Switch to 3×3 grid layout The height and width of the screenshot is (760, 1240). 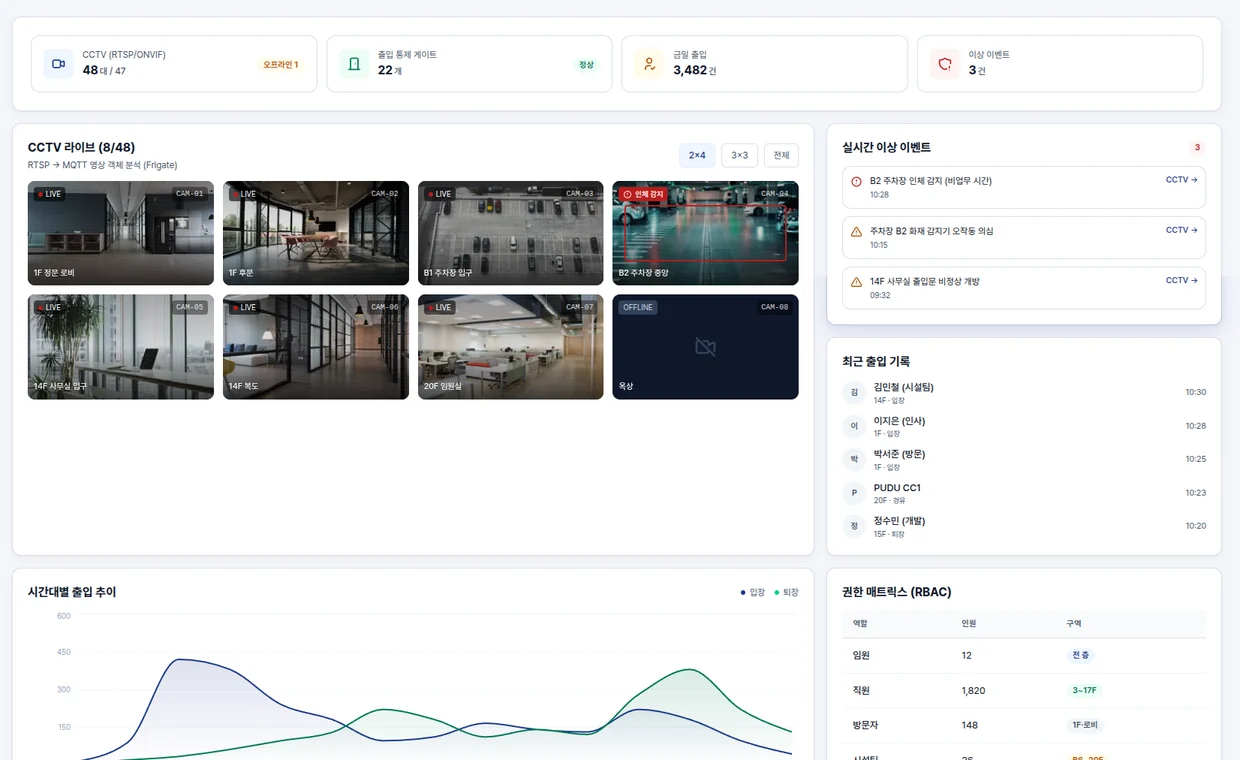[739, 155]
